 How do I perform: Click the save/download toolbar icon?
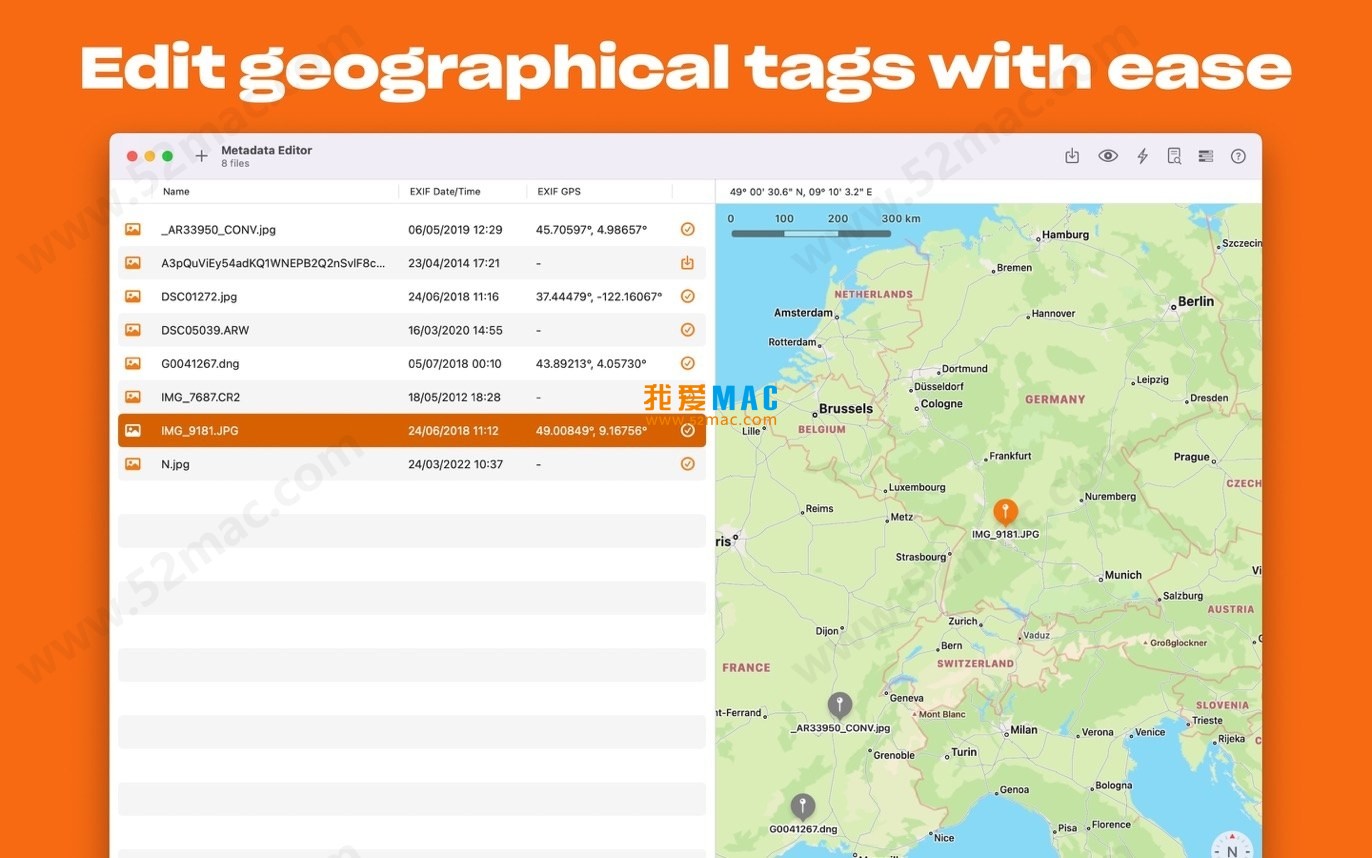(x=1072, y=156)
